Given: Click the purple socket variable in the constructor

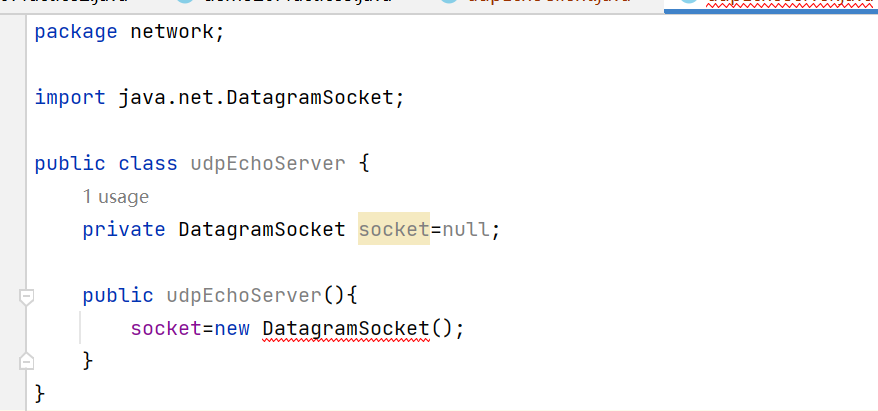Looking at the screenshot, I should click(166, 329).
